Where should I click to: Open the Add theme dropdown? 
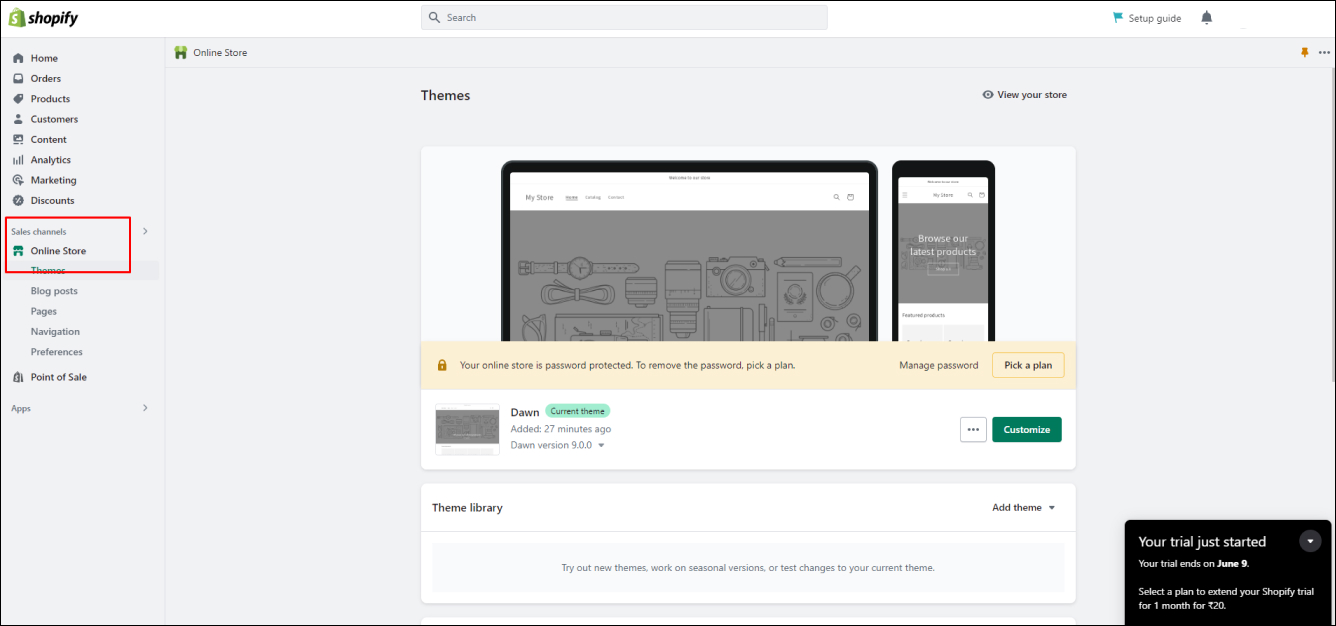(1024, 508)
